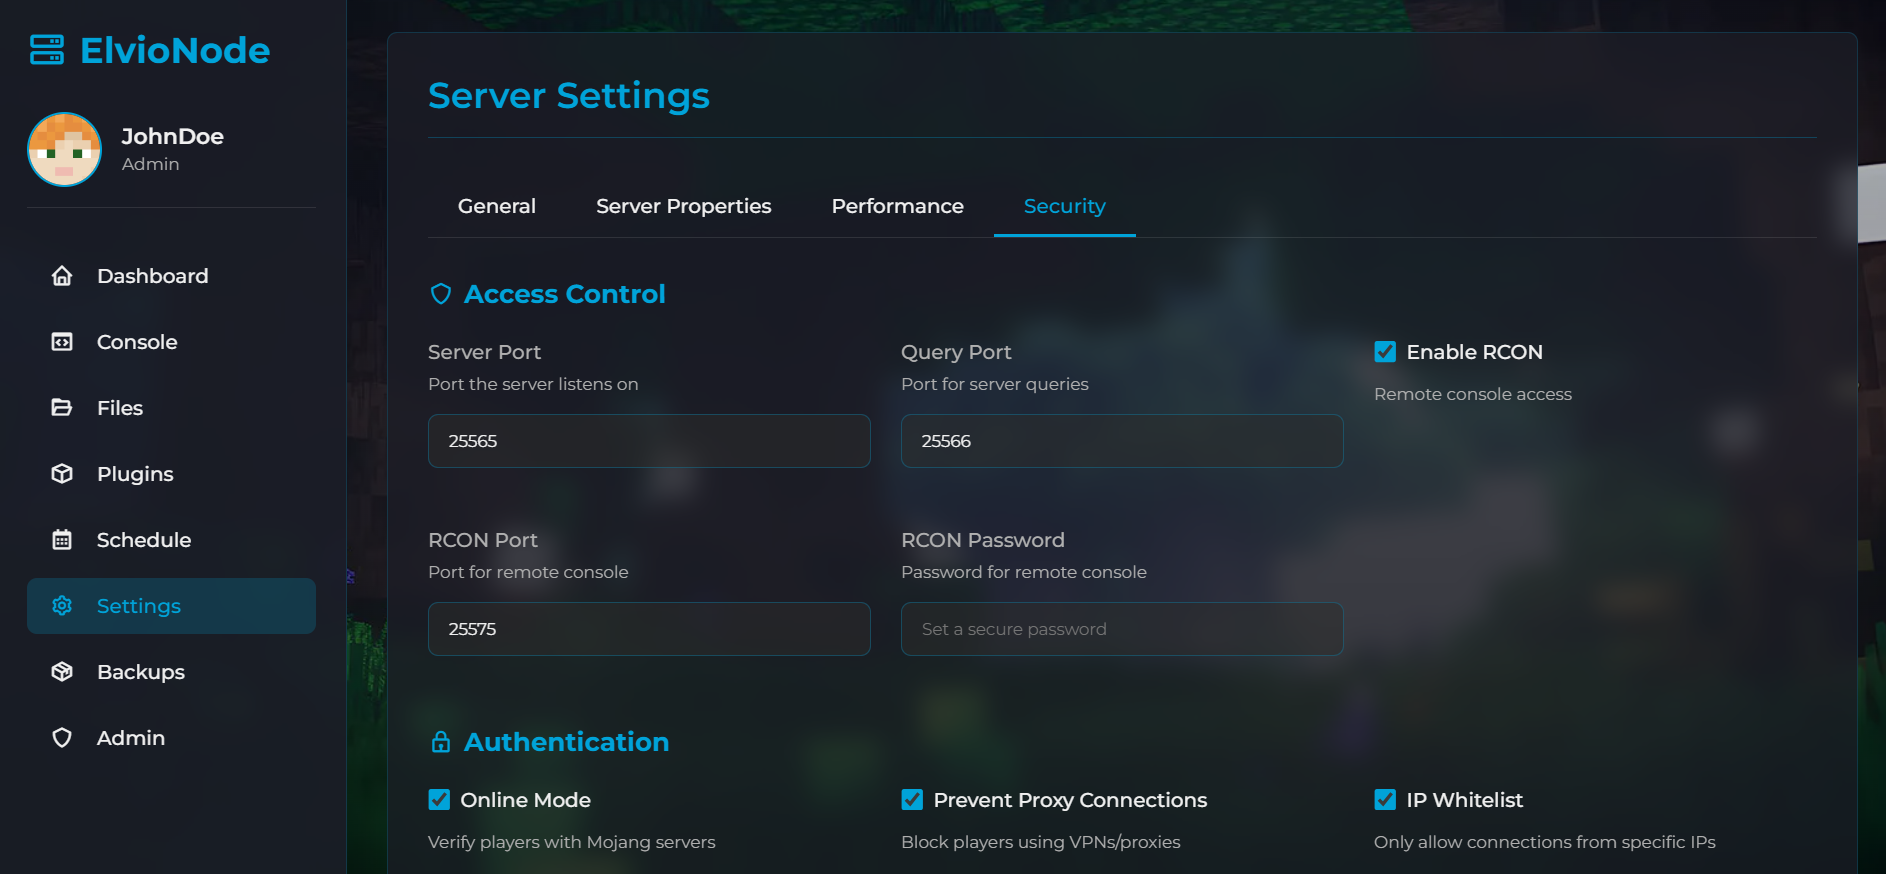Click the RCON Password input field
Viewport: 1886px width, 874px height.
coord(1122,629)
